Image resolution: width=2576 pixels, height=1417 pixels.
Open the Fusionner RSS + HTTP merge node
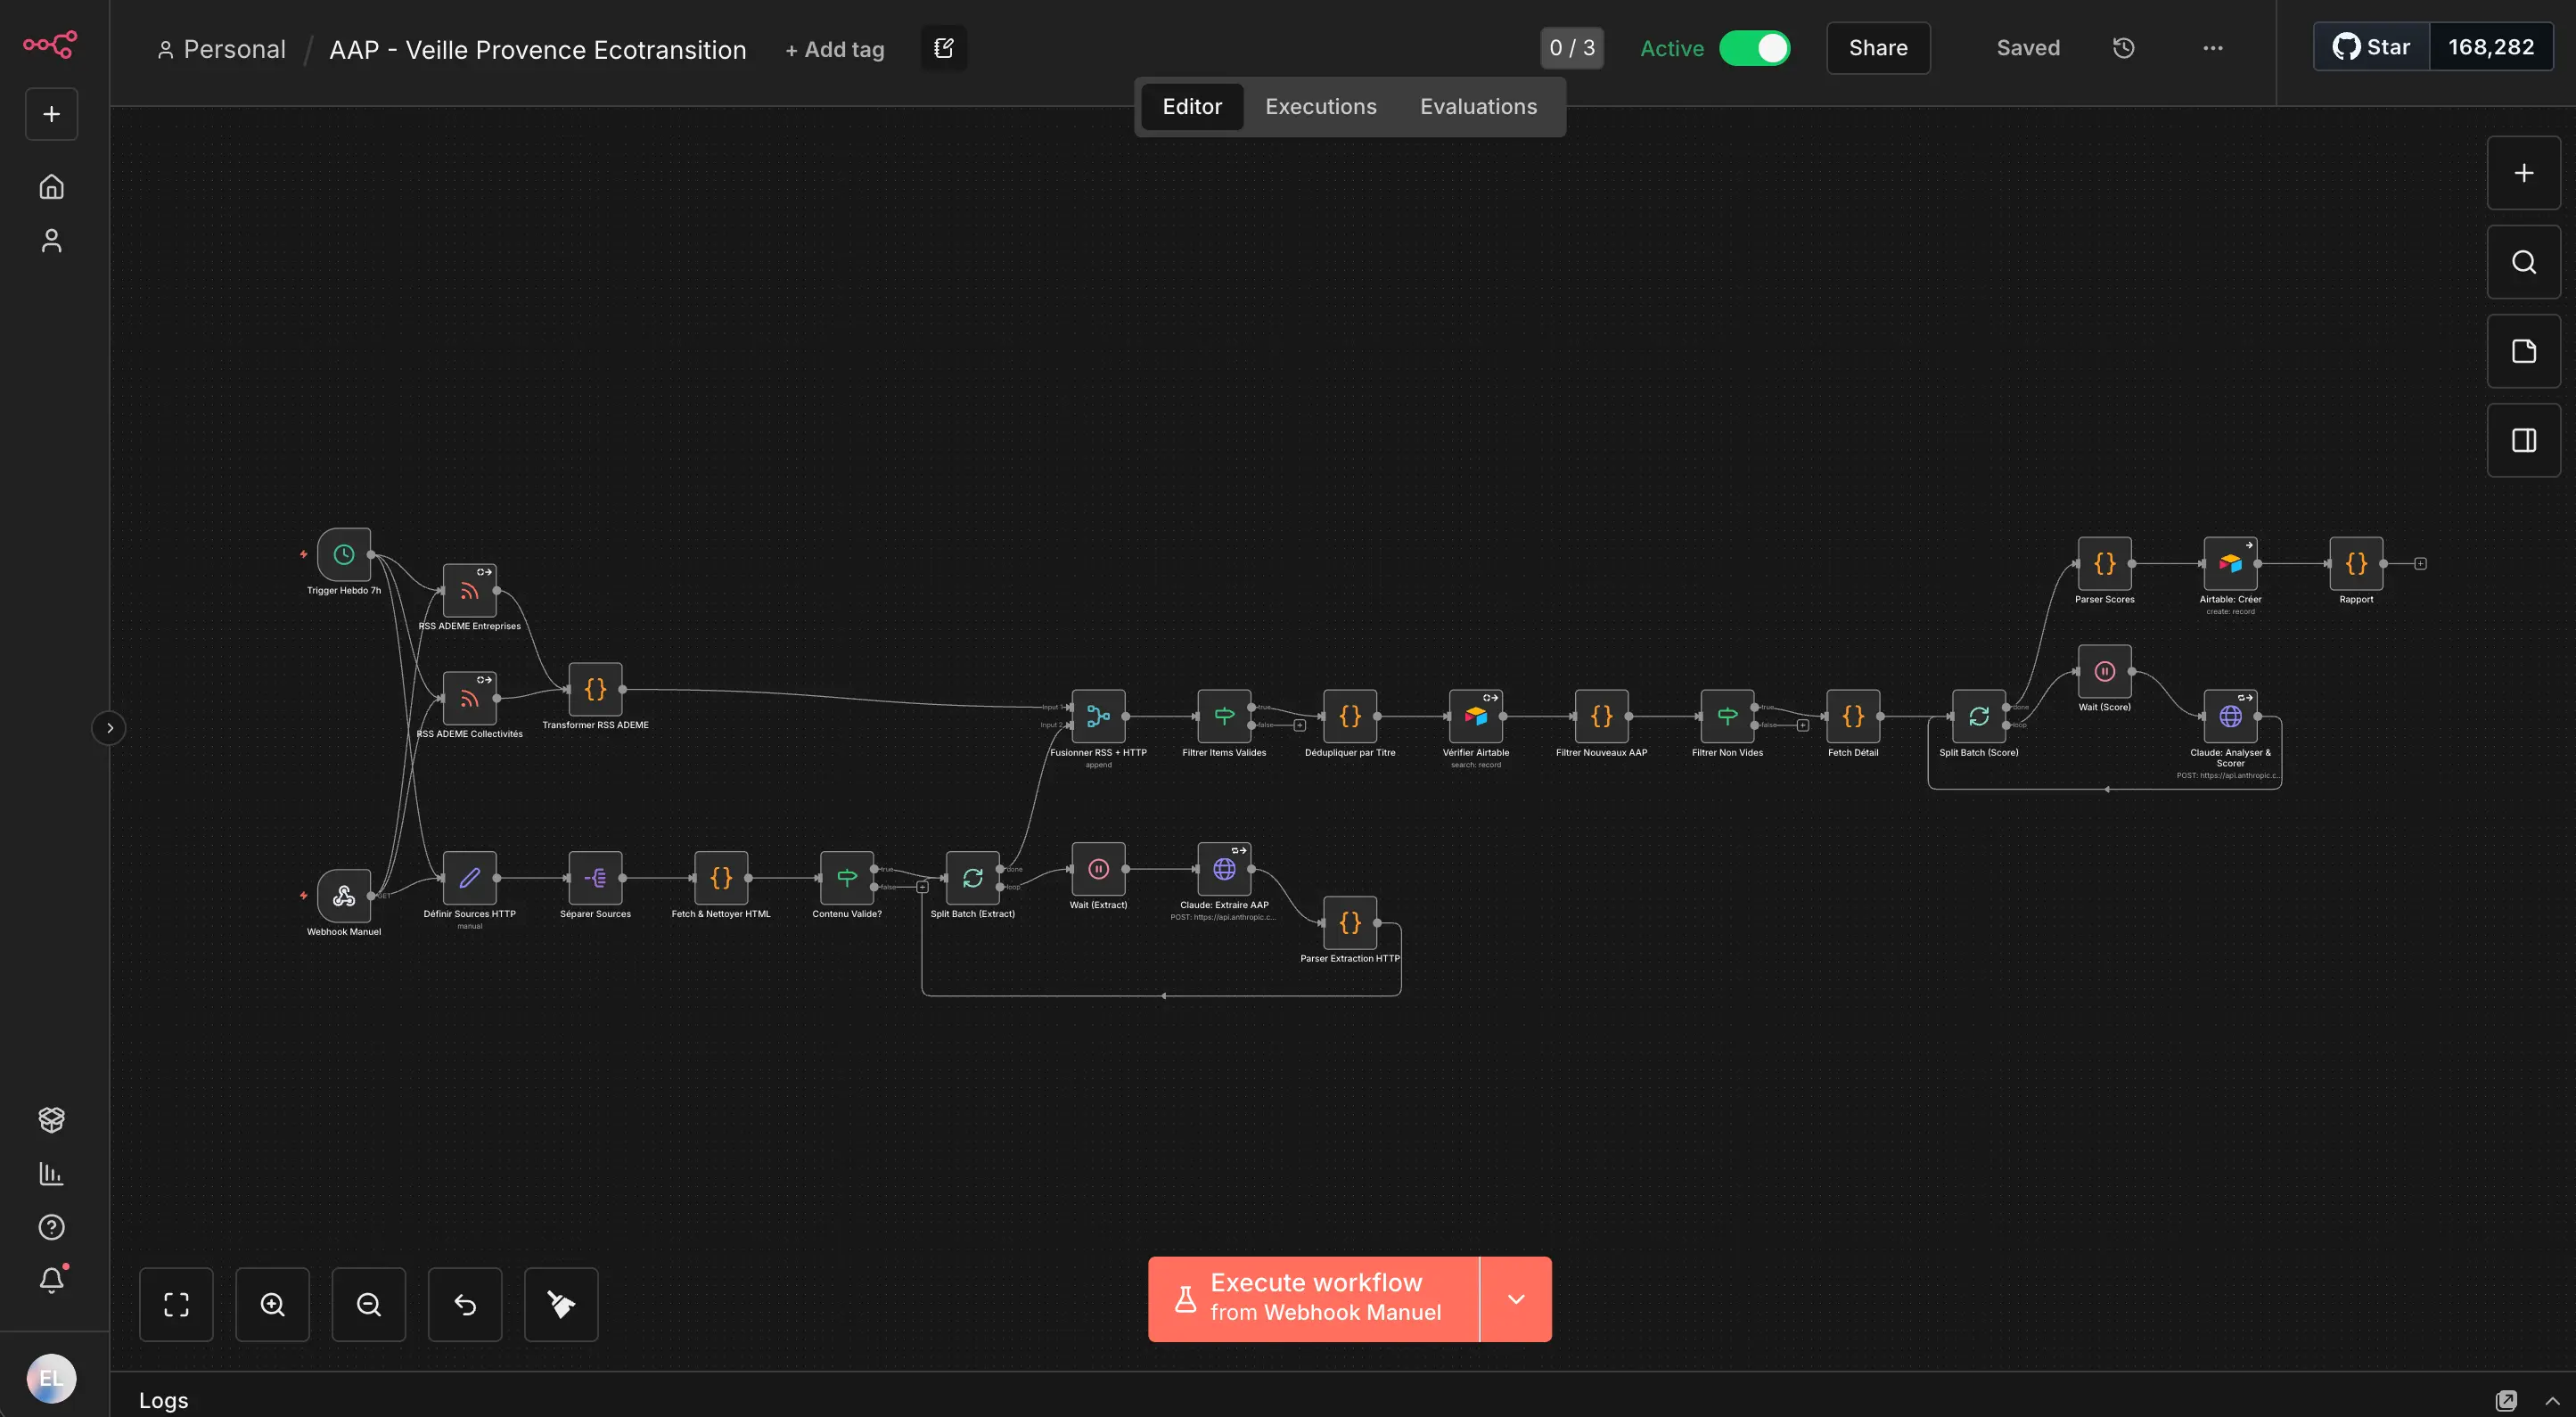(x=1098, y=716)
